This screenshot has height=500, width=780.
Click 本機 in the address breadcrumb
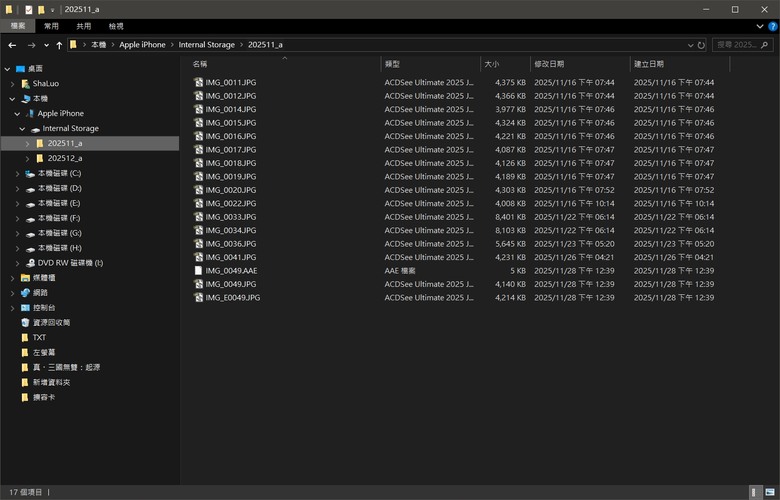pos(98,45)
